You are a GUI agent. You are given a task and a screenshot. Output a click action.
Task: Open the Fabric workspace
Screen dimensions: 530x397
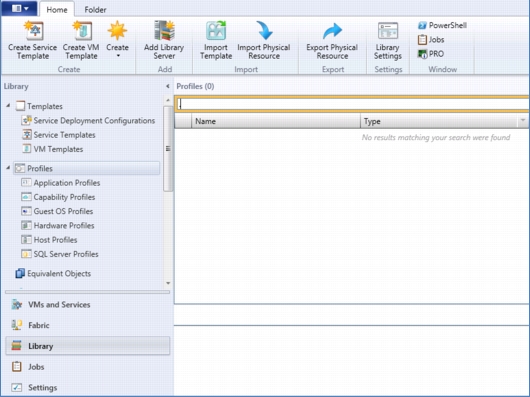coord(87,325)
